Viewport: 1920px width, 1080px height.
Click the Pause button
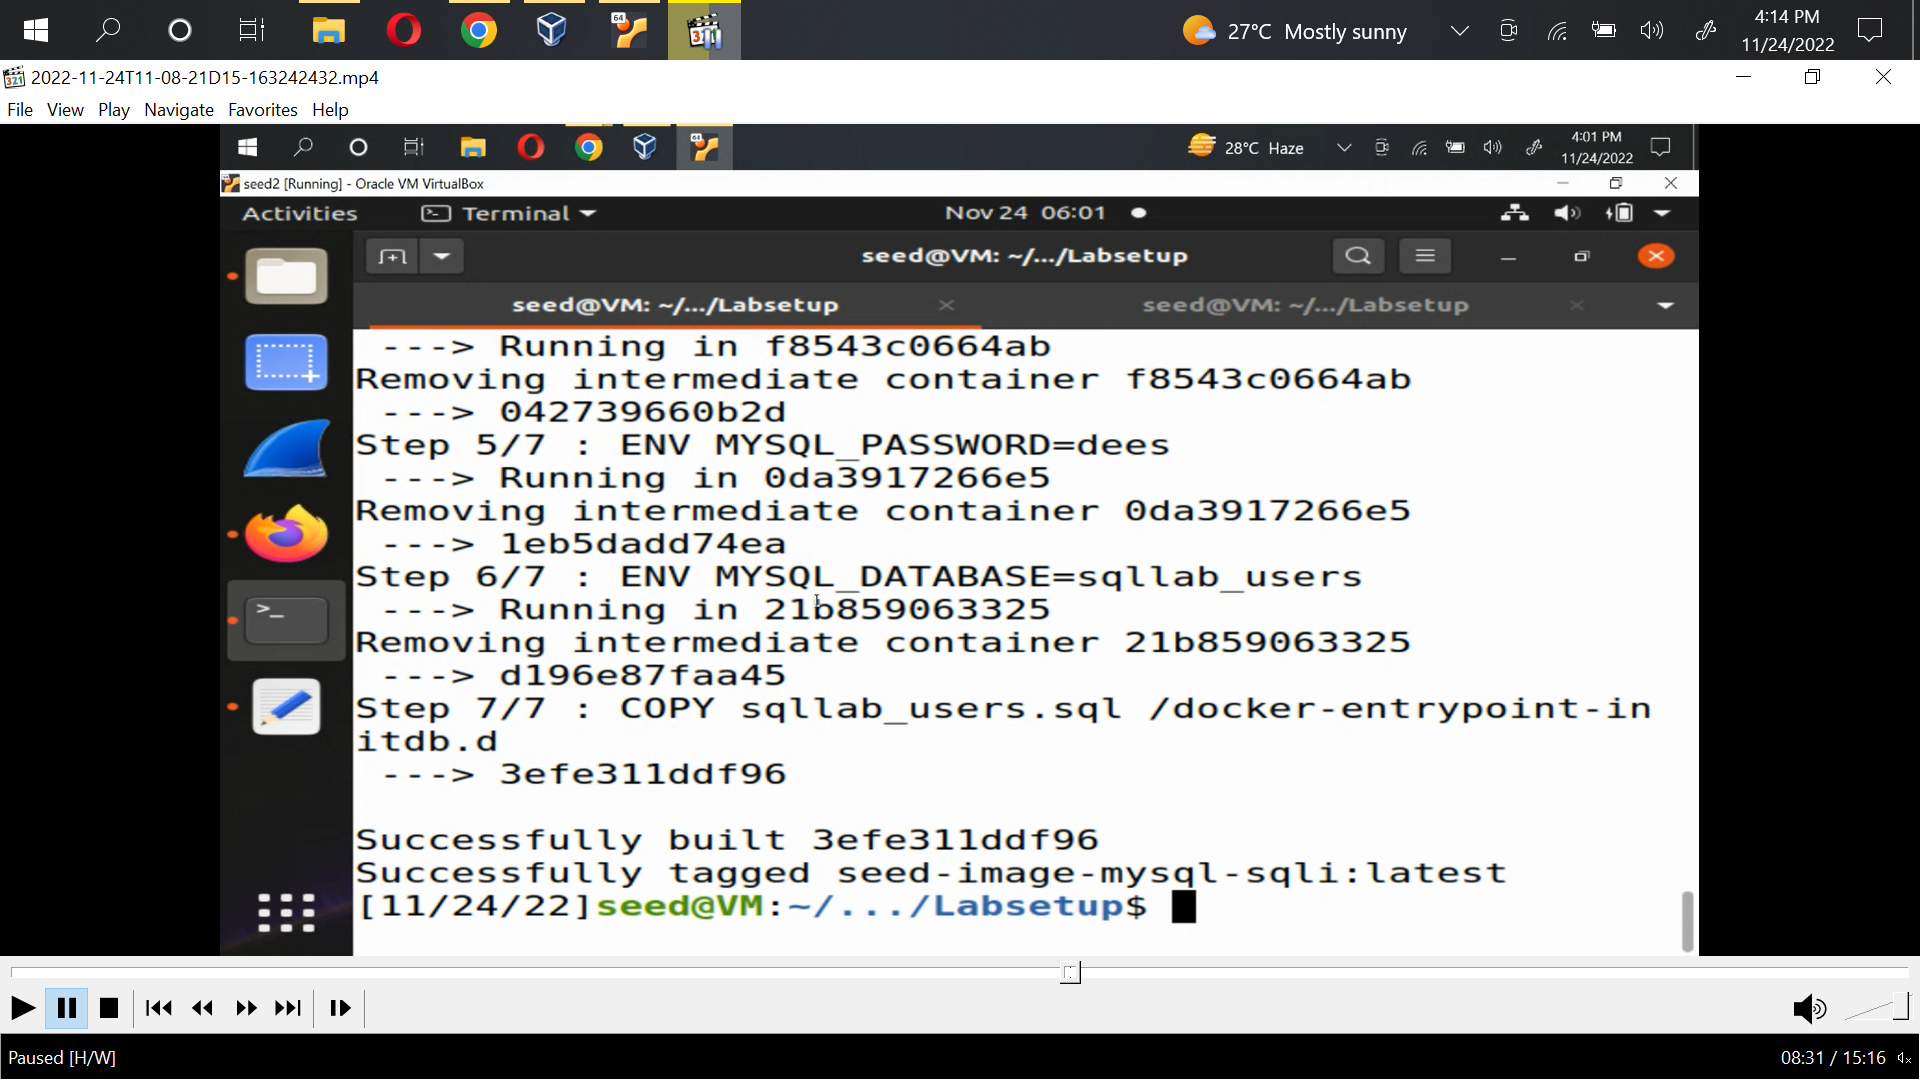[66, 1008]
